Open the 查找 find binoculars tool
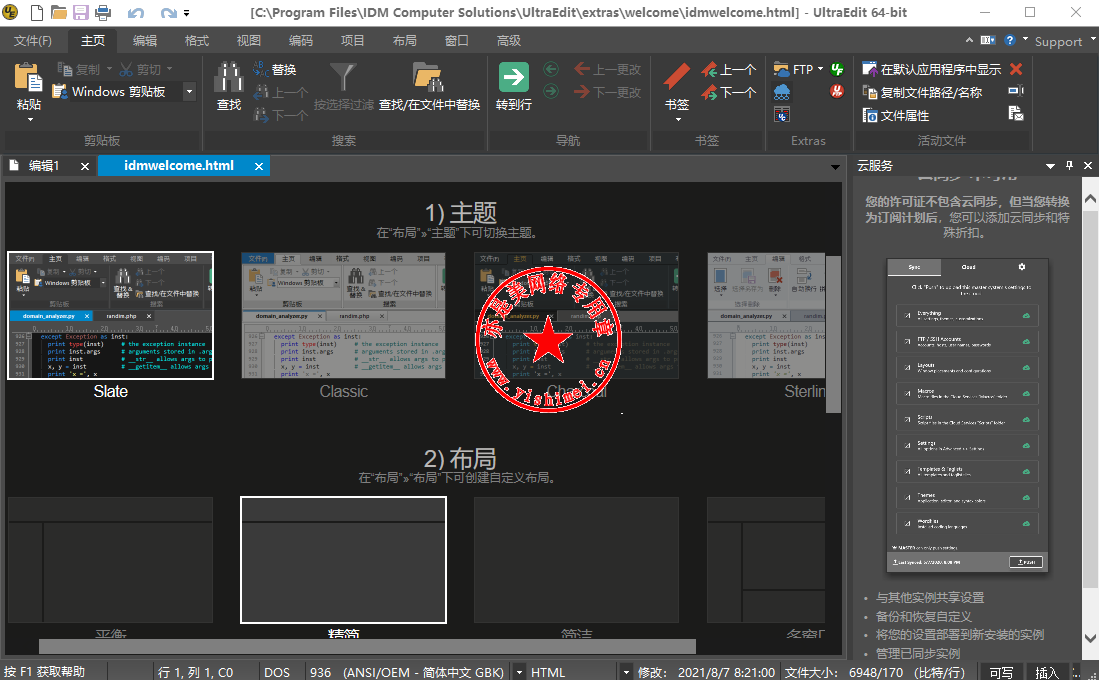Image resolution: width=1099 pixels, height=680 pixels. click(x=228, y=77)
